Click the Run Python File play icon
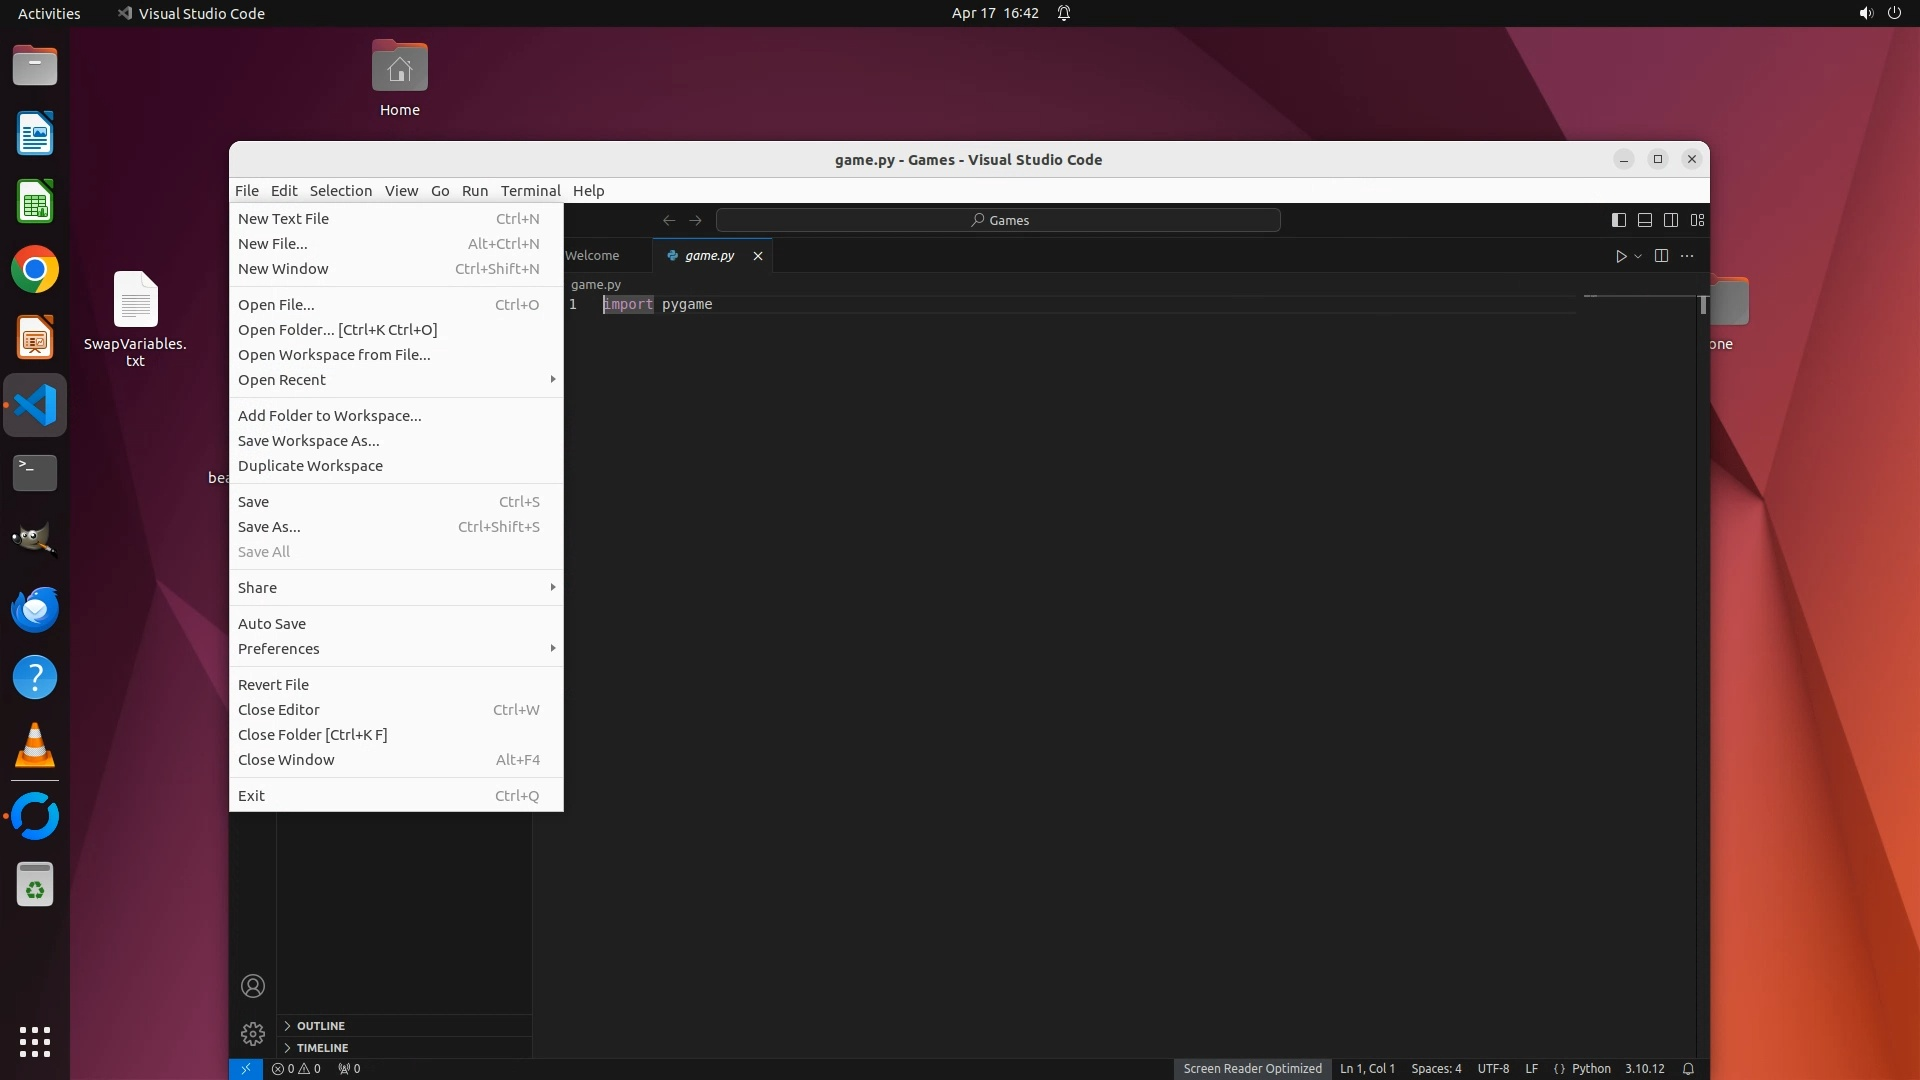 tap(1620, 256)
